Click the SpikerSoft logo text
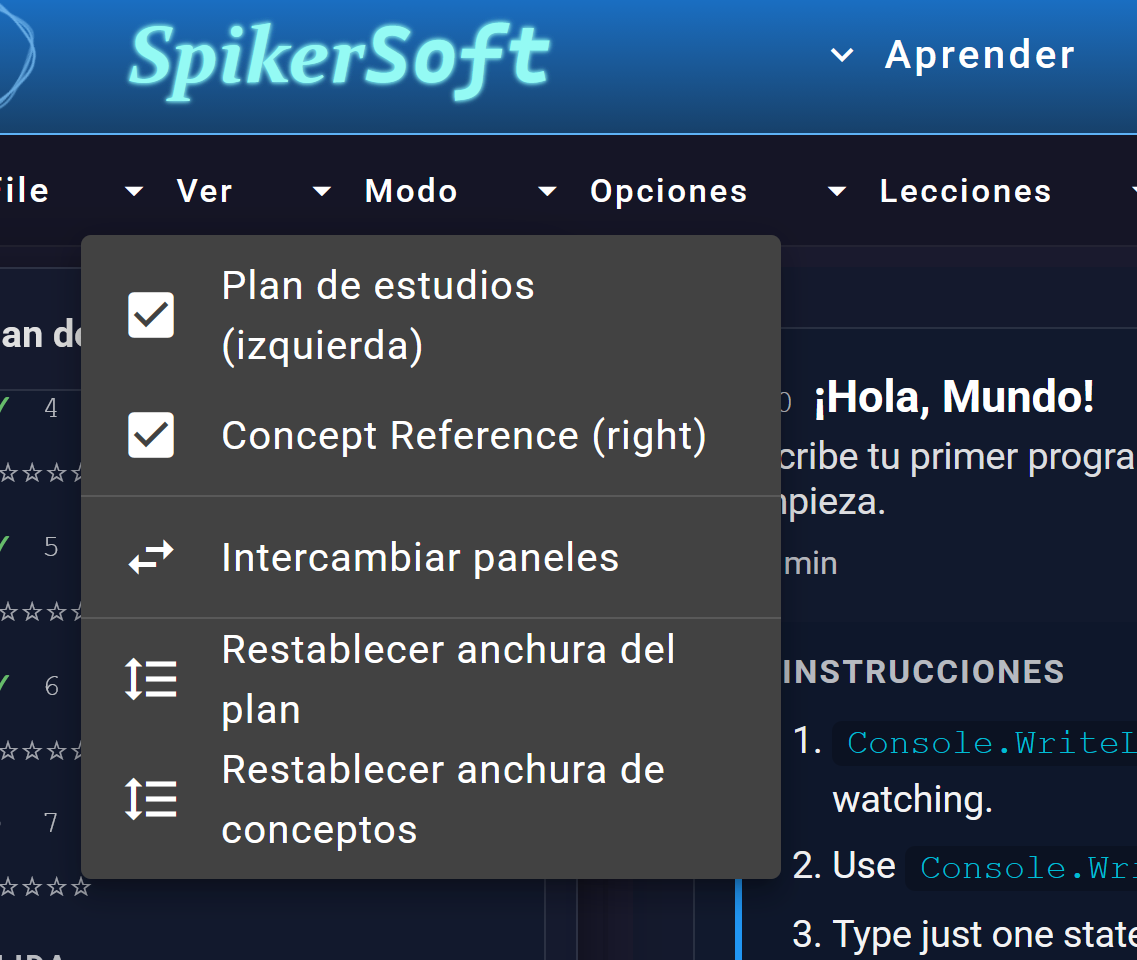1137x960 pixels. [x=339, y=59]
